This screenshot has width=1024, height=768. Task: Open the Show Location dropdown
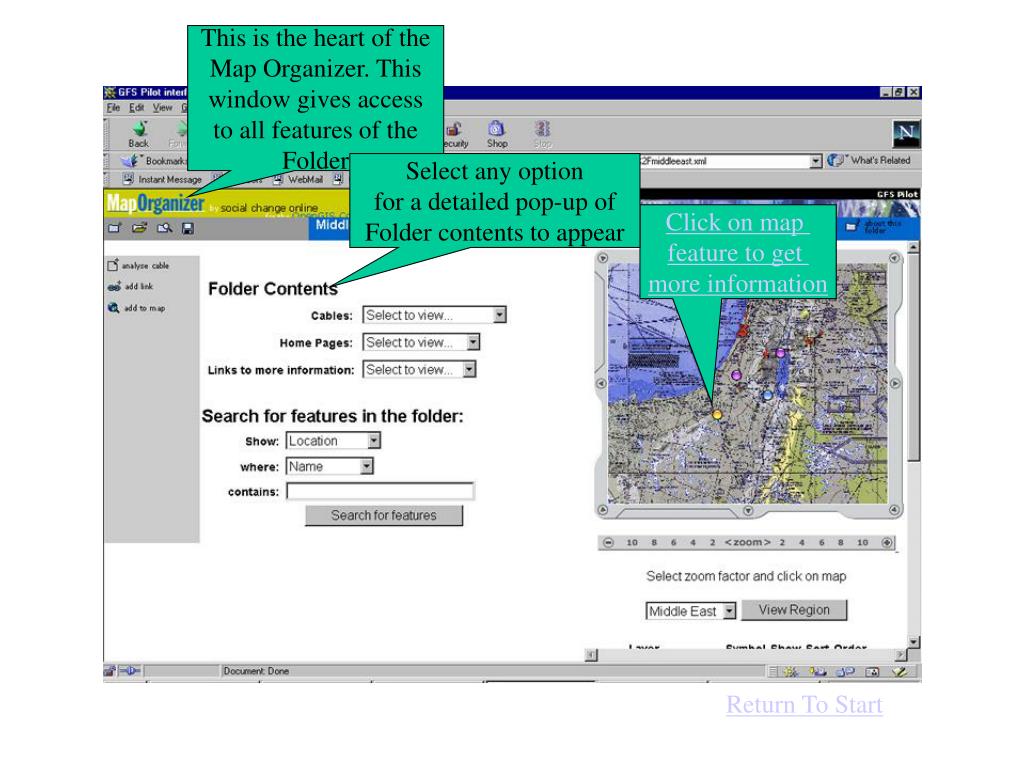pyautogui.click(x=333, y=441)
